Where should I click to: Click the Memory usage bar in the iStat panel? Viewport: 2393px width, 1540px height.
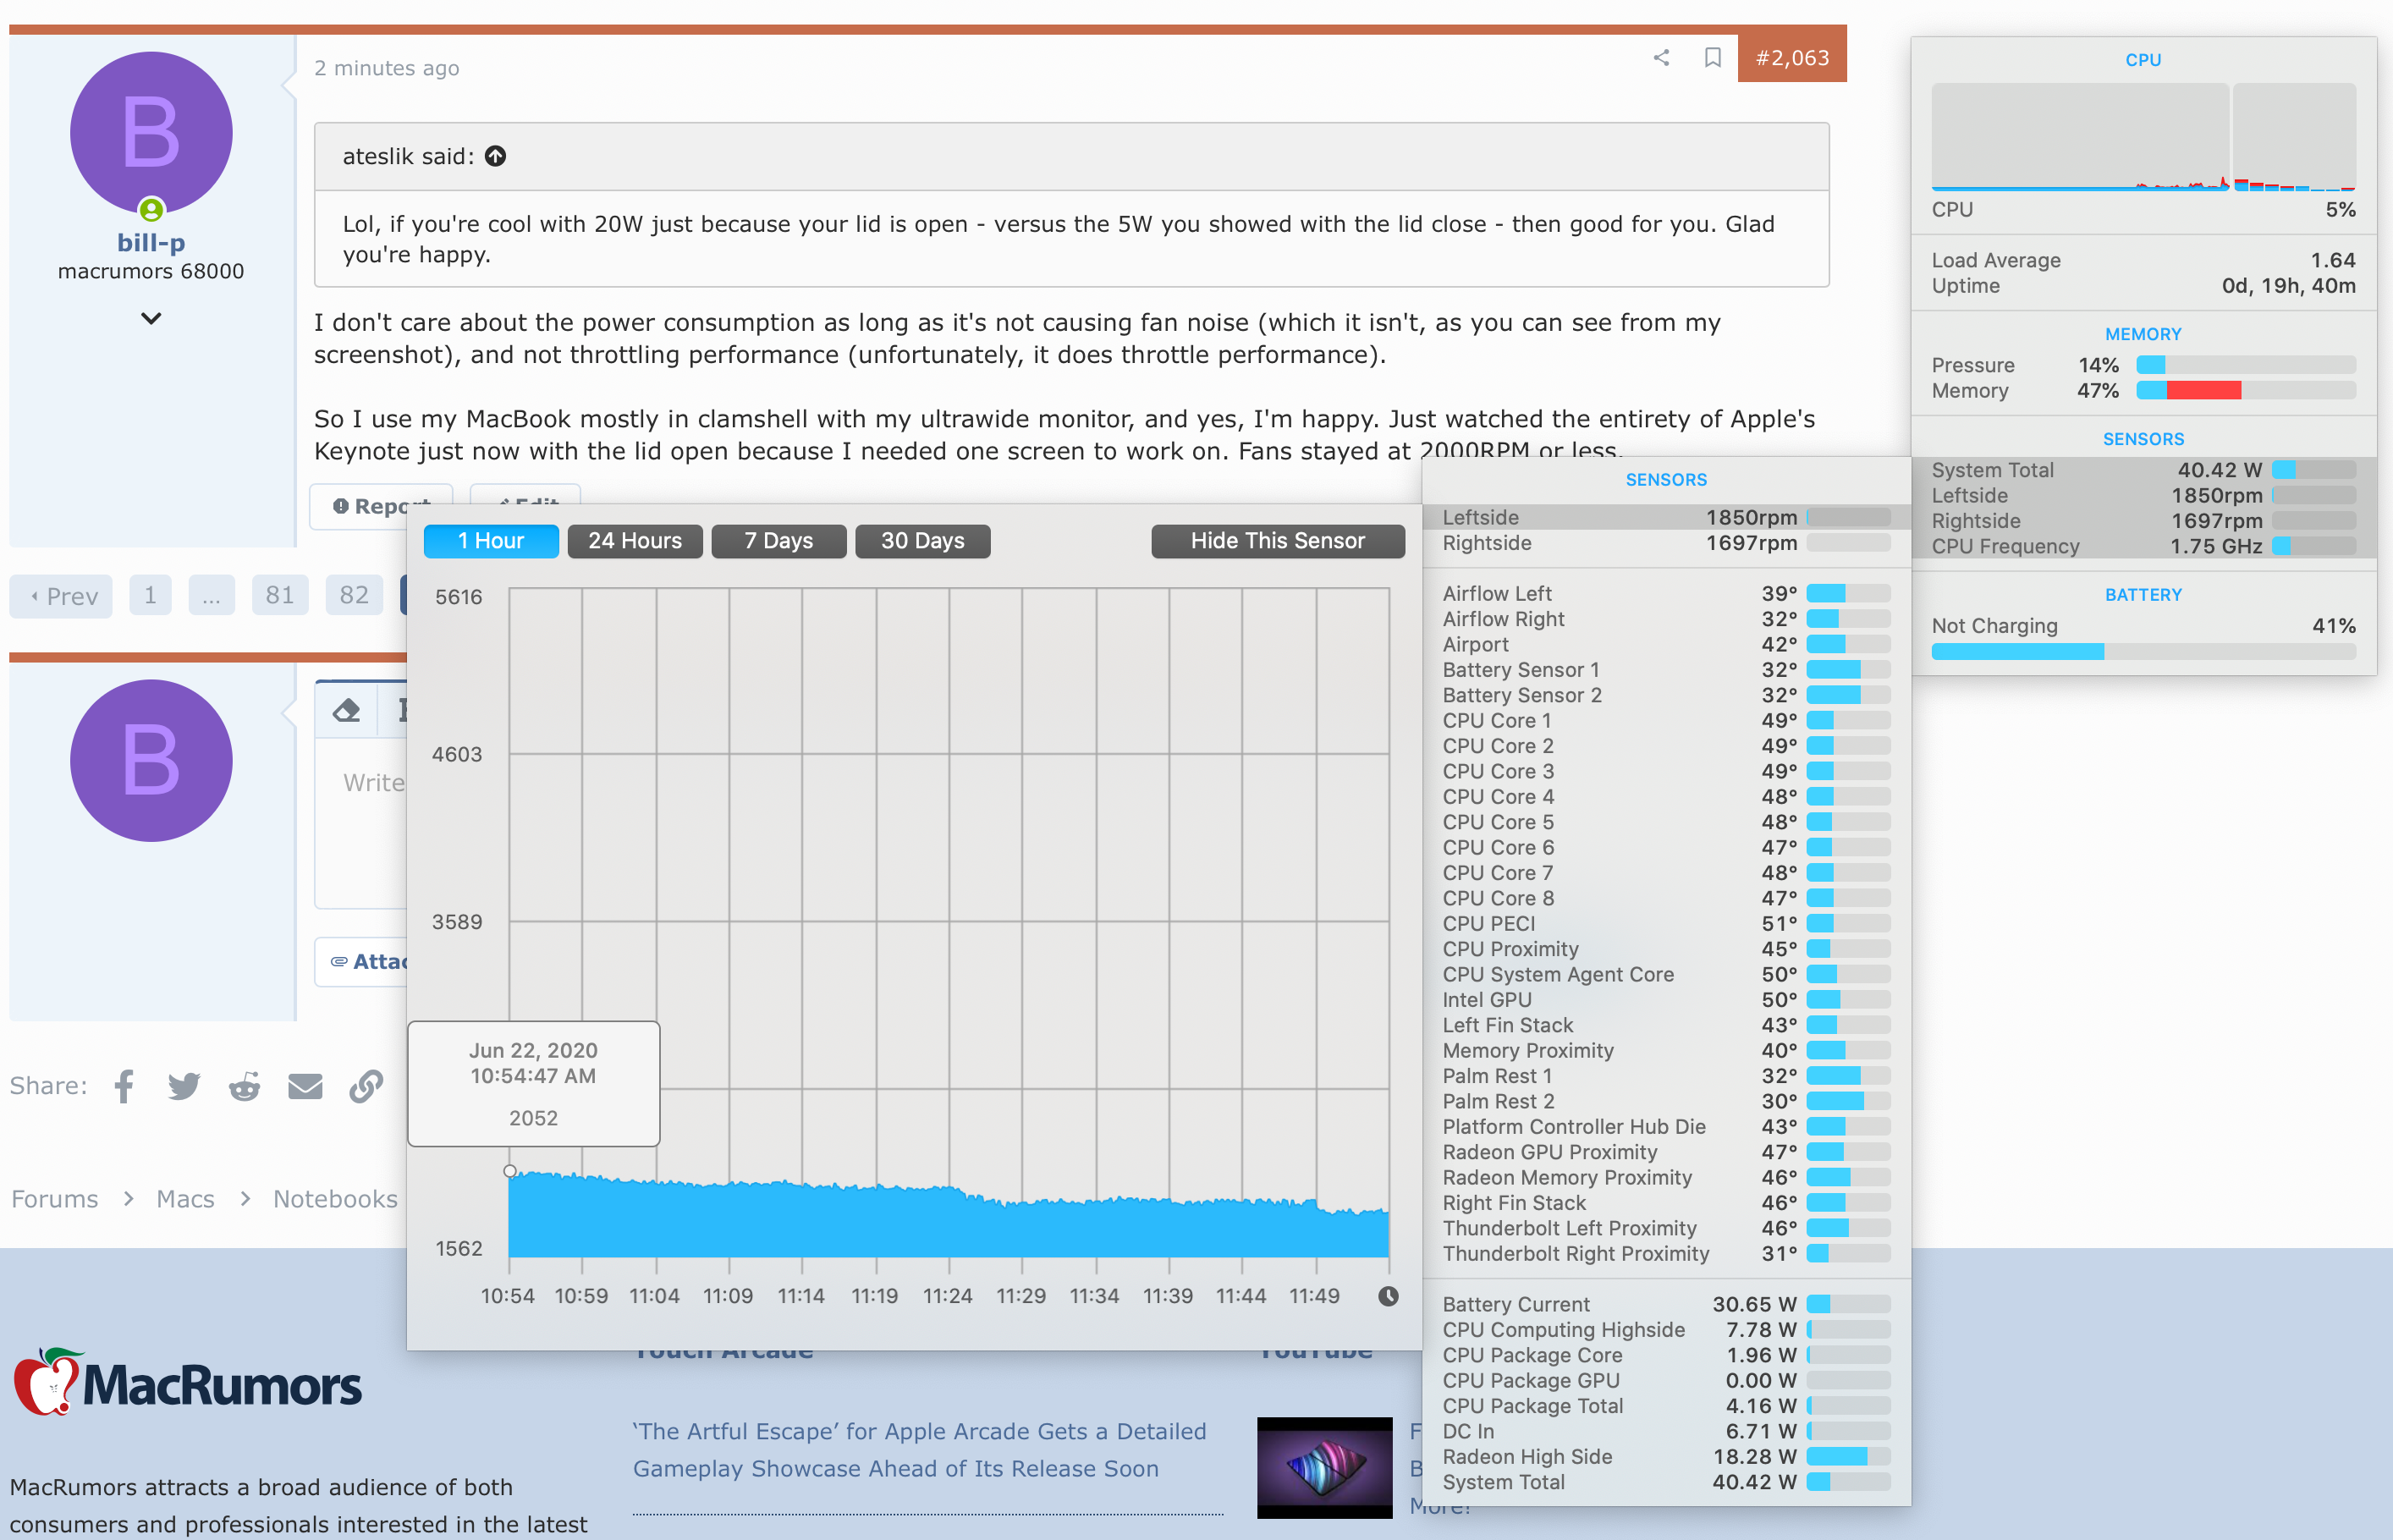[x=2245, y=391]
